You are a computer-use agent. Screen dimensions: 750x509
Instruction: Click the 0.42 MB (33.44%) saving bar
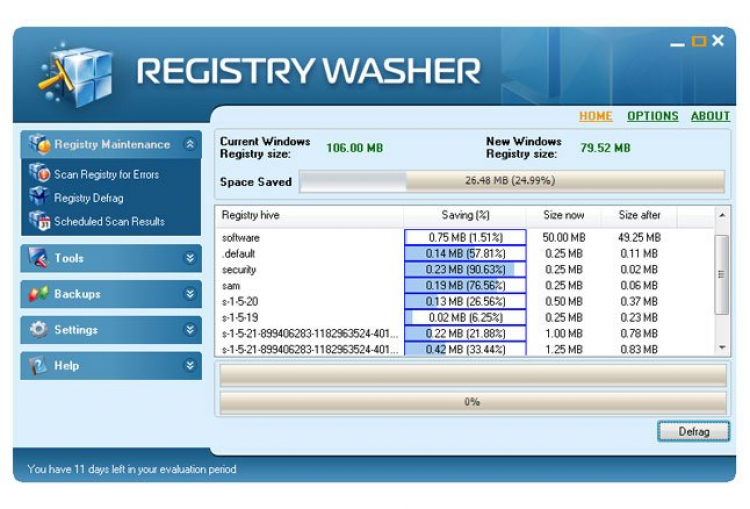[465, 349]
